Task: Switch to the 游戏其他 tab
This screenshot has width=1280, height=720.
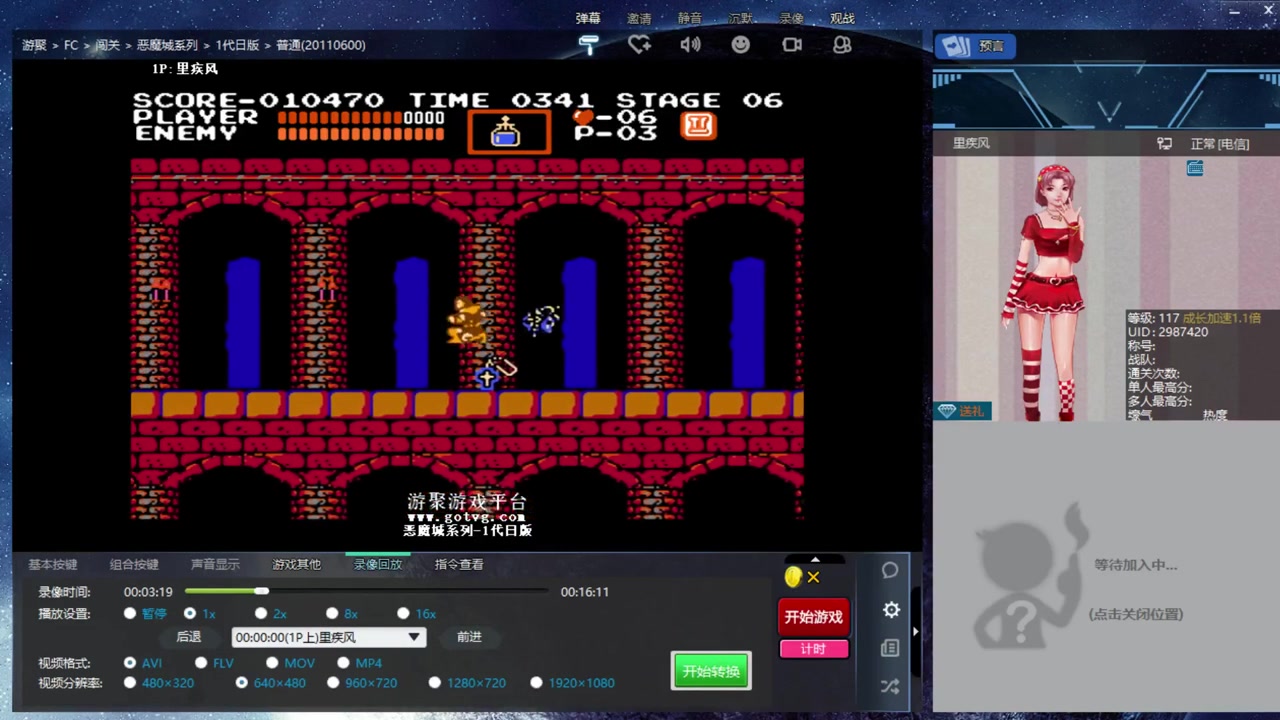Action: pos(297,564)
